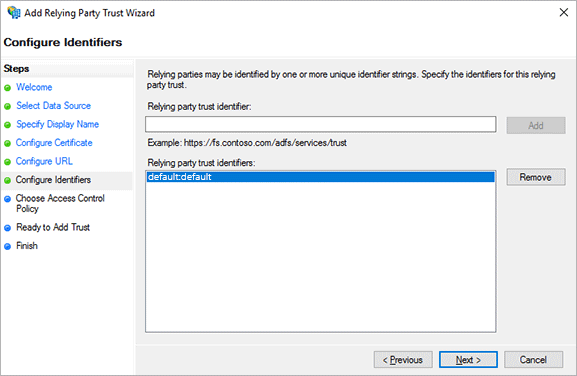Click the Configure Identifiers page heading
The image size is (577, 376).
pyautogui.click(x=63, y=42)
